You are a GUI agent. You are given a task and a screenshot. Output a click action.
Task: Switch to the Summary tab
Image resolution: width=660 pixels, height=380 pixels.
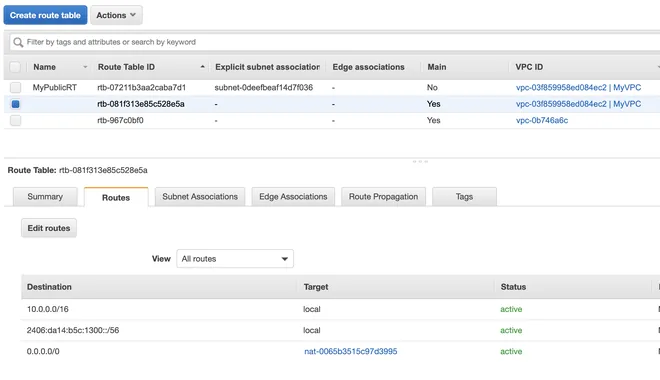45,197
